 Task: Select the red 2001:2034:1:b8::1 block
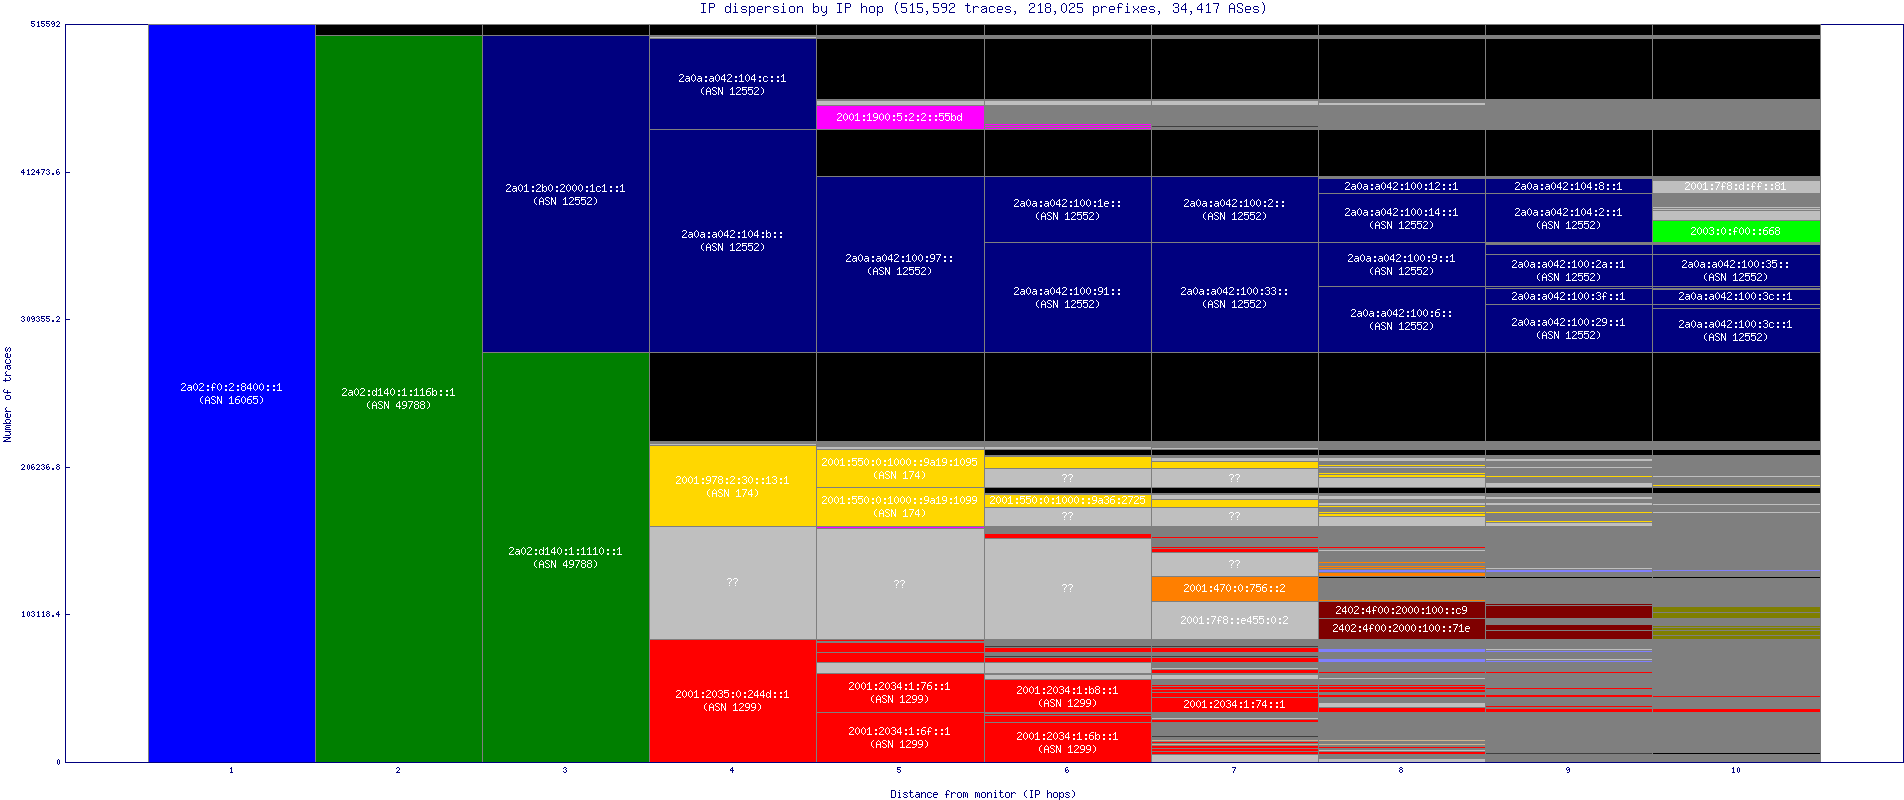(1068, 696)
